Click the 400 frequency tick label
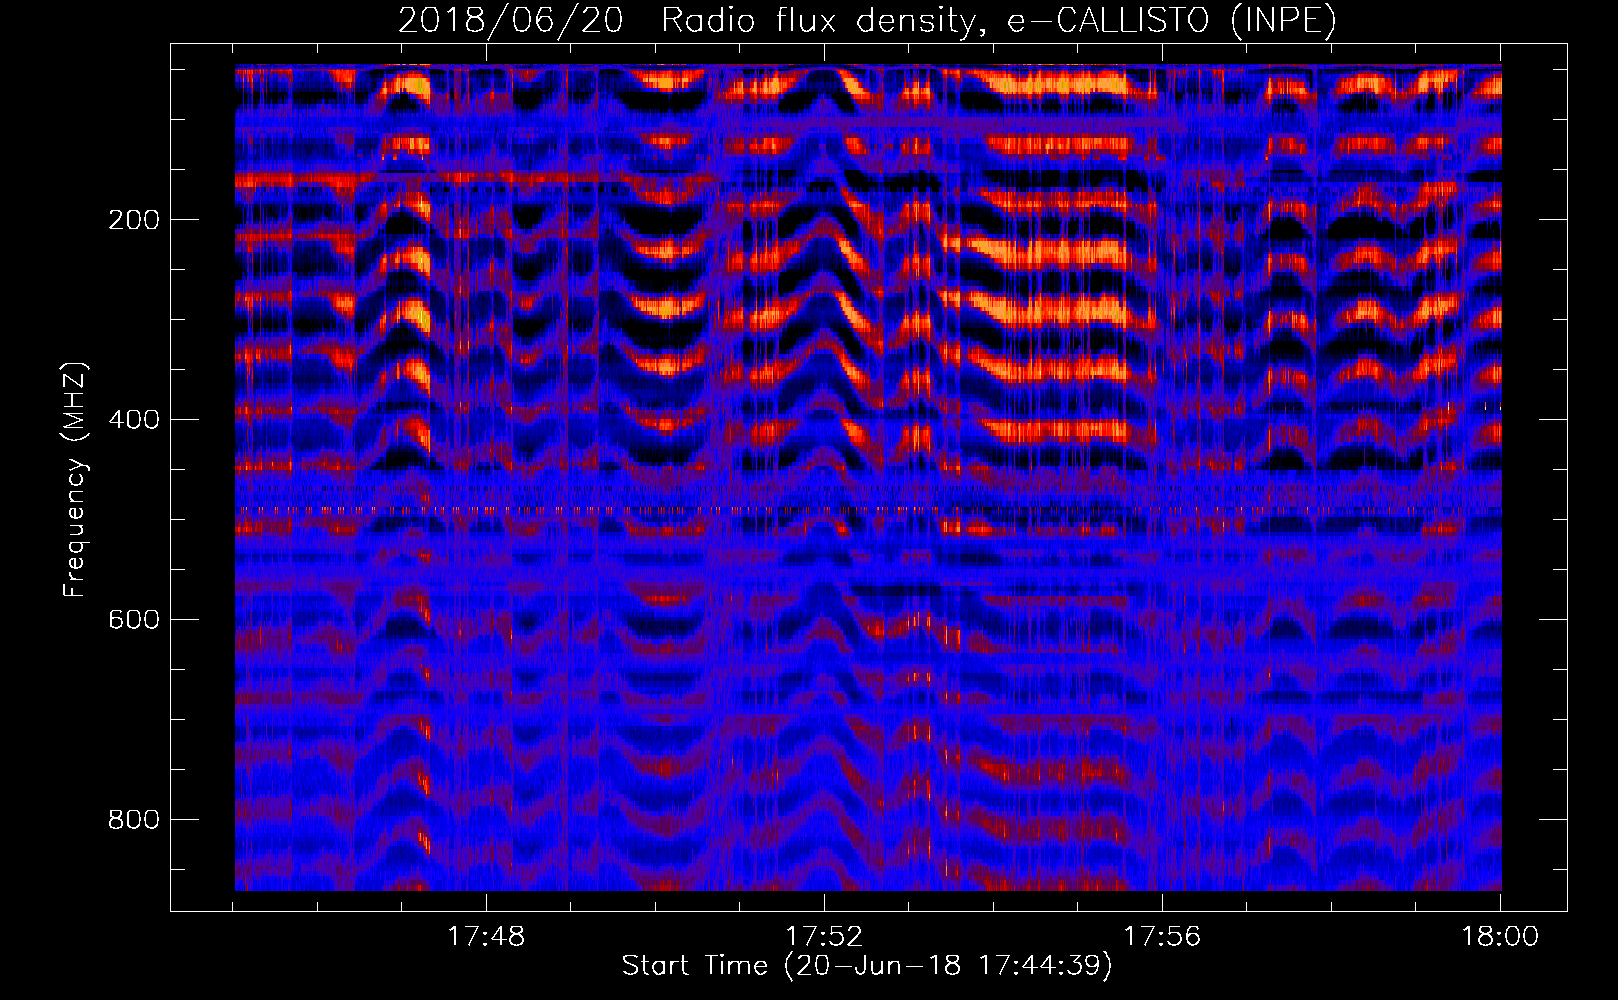Screen dimensions: 1618x1000 (134, 420)
